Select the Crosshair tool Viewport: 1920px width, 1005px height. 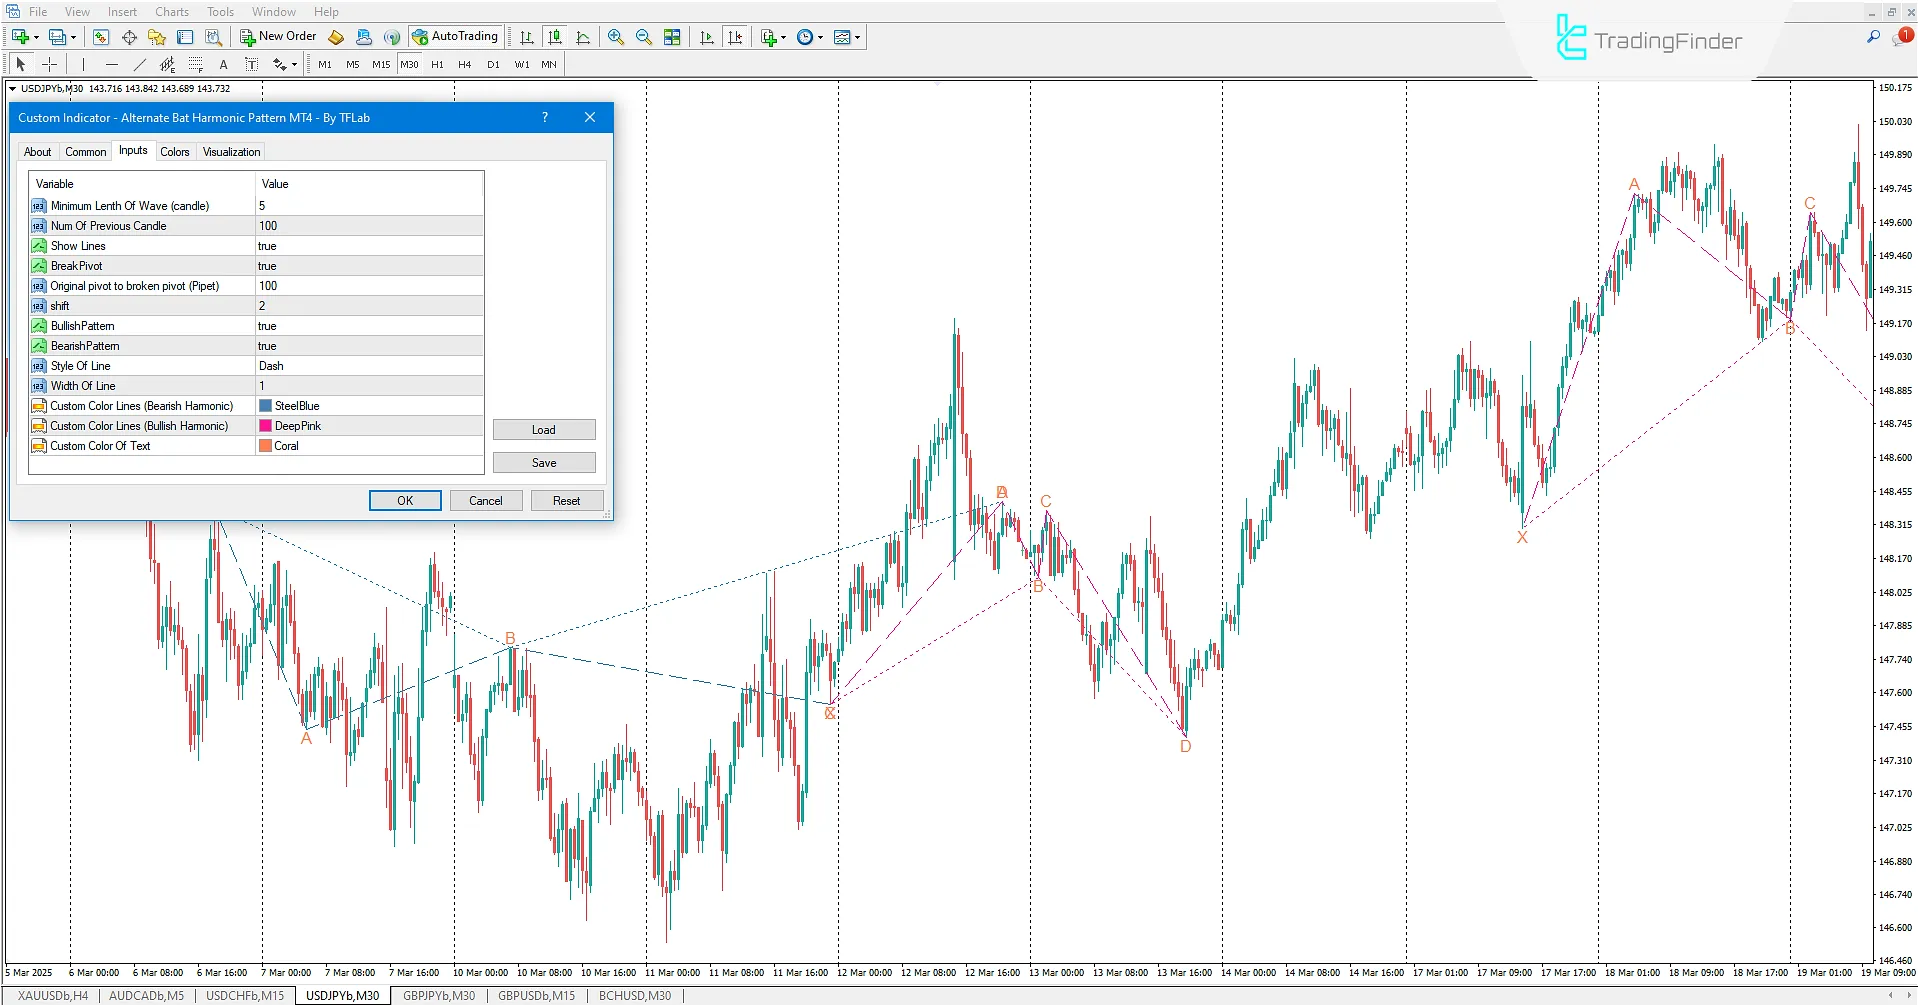coord(49,64)
